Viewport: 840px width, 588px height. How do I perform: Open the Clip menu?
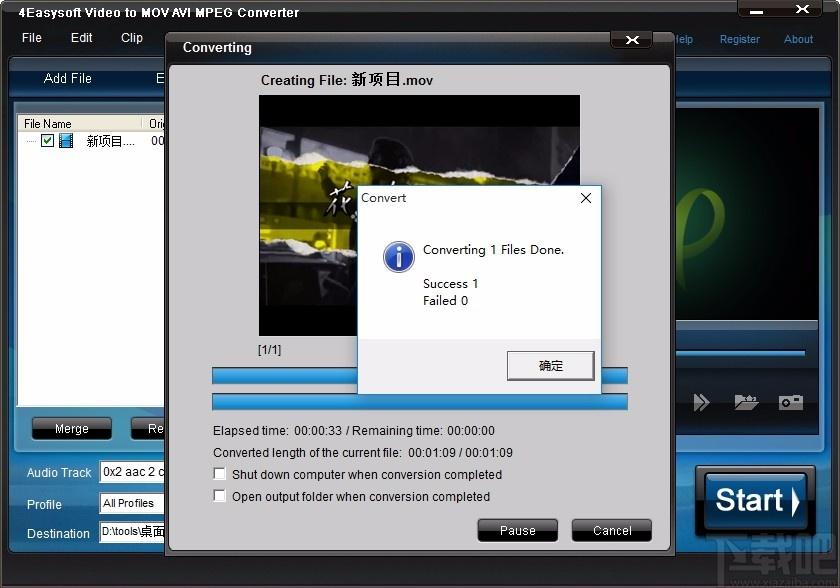(x=132, y=38)
